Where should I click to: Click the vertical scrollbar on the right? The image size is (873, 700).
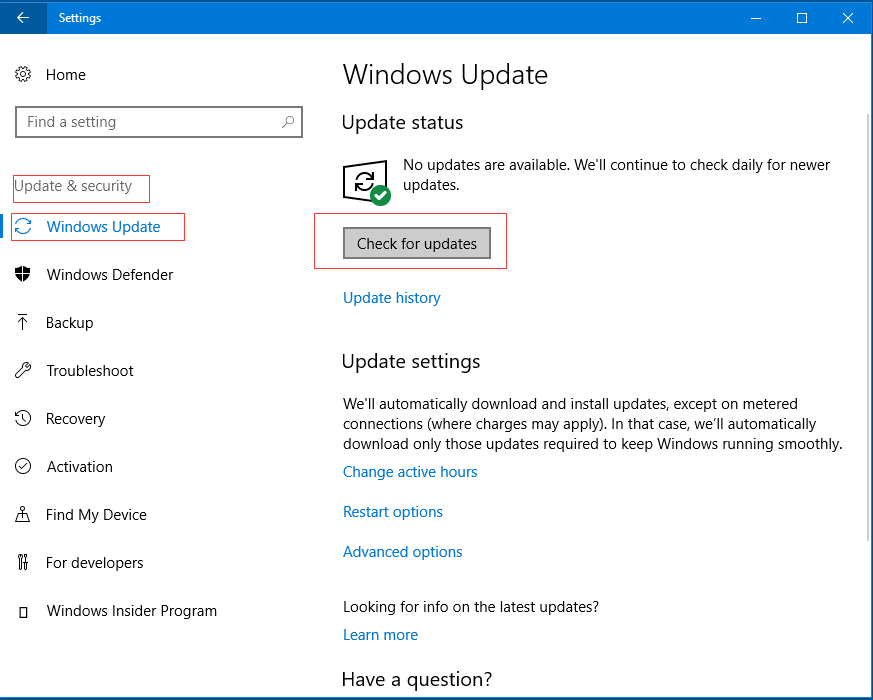869,327
